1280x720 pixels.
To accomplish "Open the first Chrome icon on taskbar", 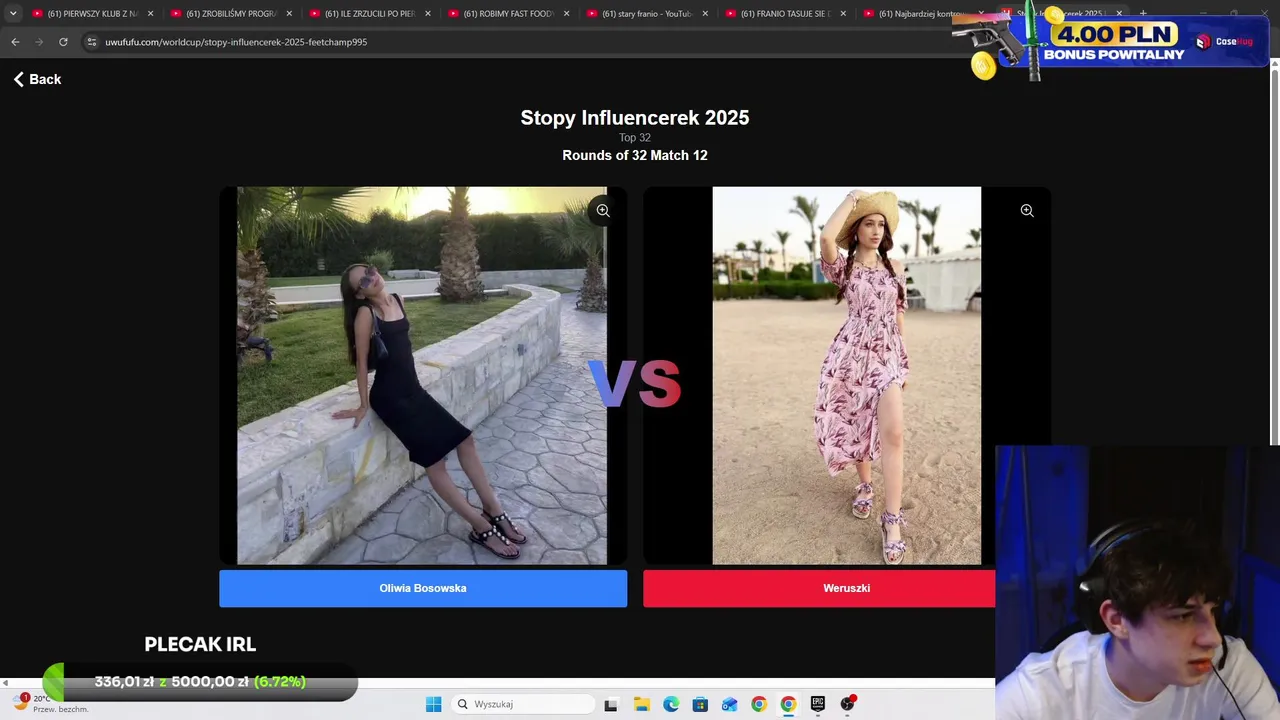I will [x=759, y=704].
